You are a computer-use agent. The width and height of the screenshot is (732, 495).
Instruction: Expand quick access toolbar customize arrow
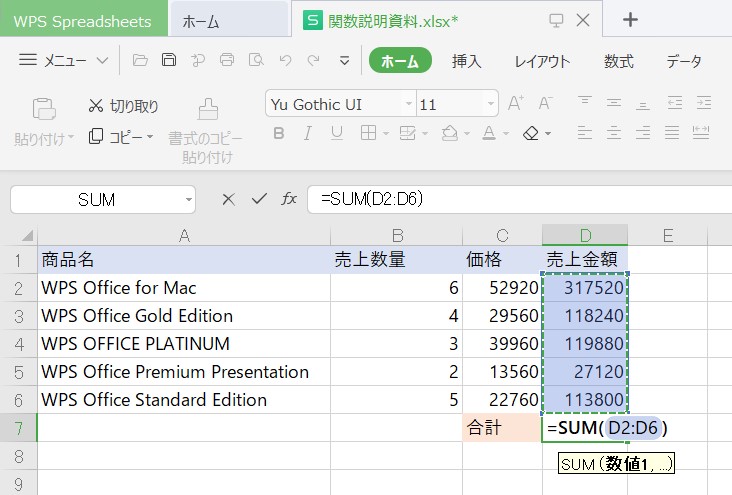[x=345, y=61]
